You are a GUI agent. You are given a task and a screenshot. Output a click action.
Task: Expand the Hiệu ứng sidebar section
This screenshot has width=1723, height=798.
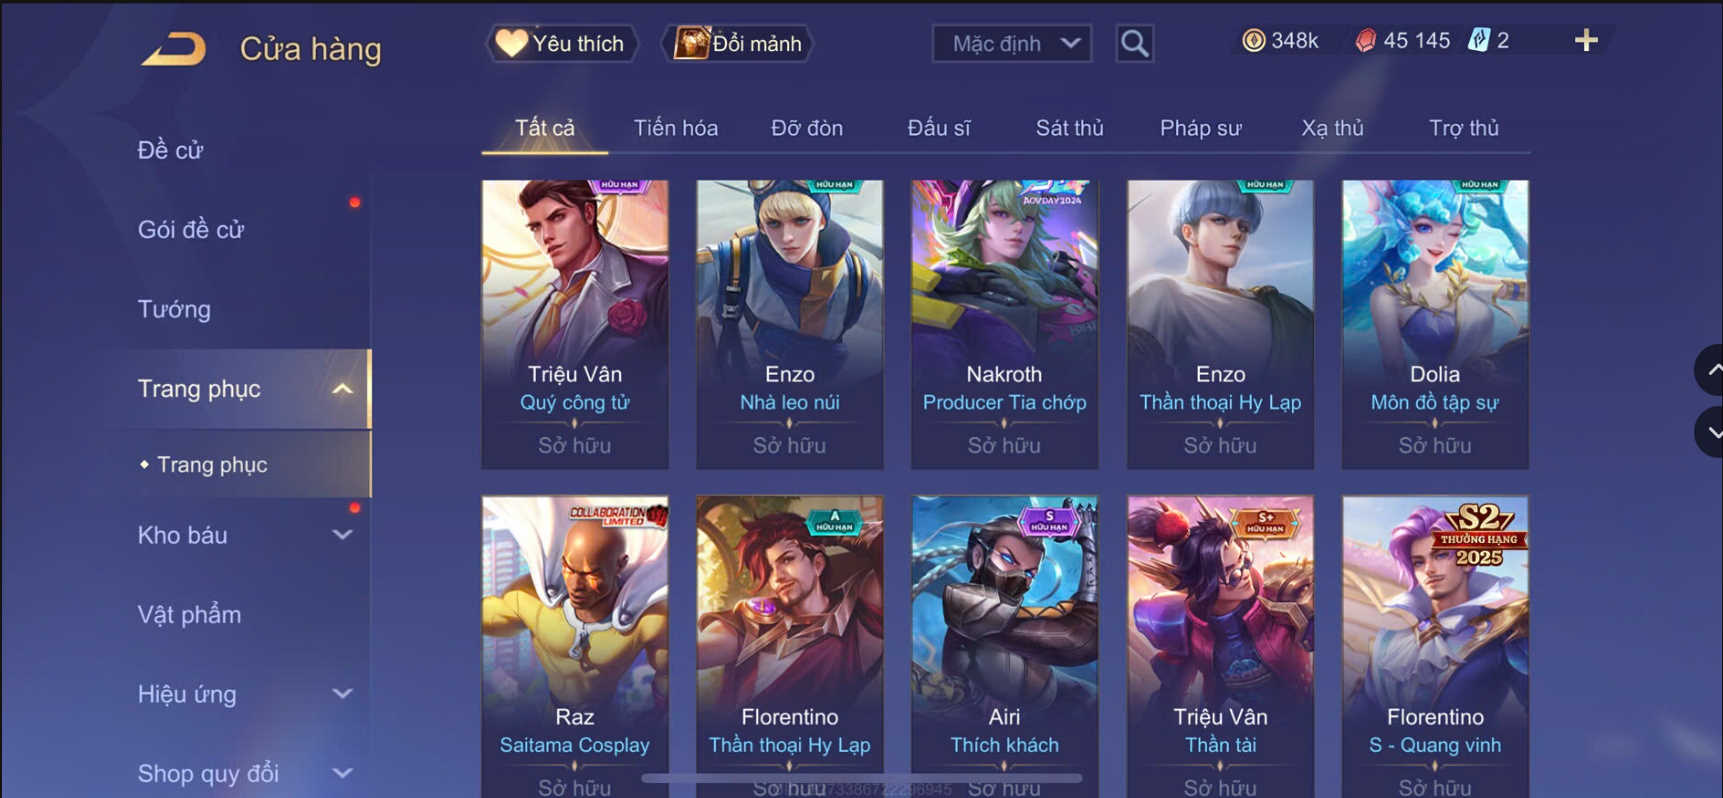coord(342,694)
